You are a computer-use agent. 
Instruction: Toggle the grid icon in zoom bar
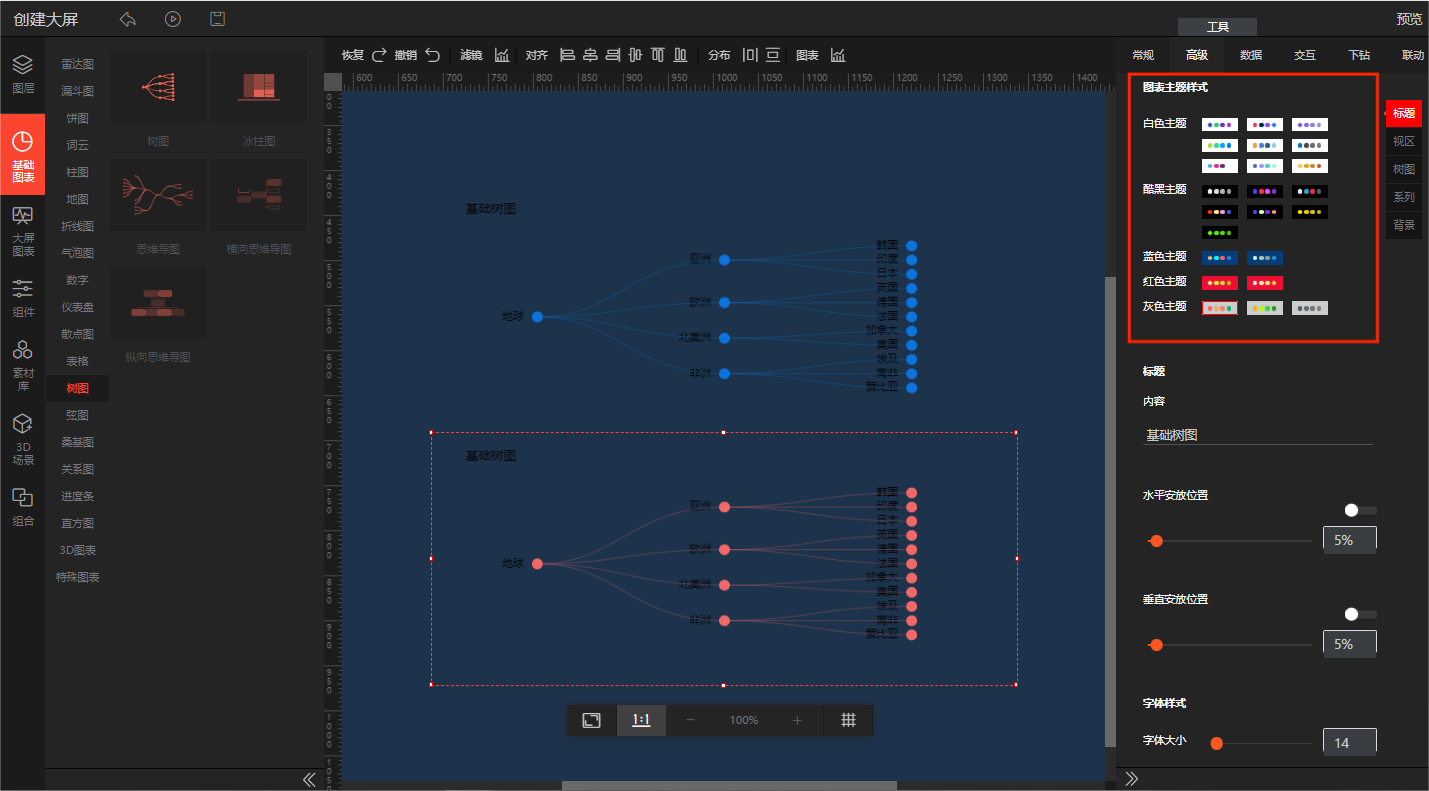(x=848, y=720)
